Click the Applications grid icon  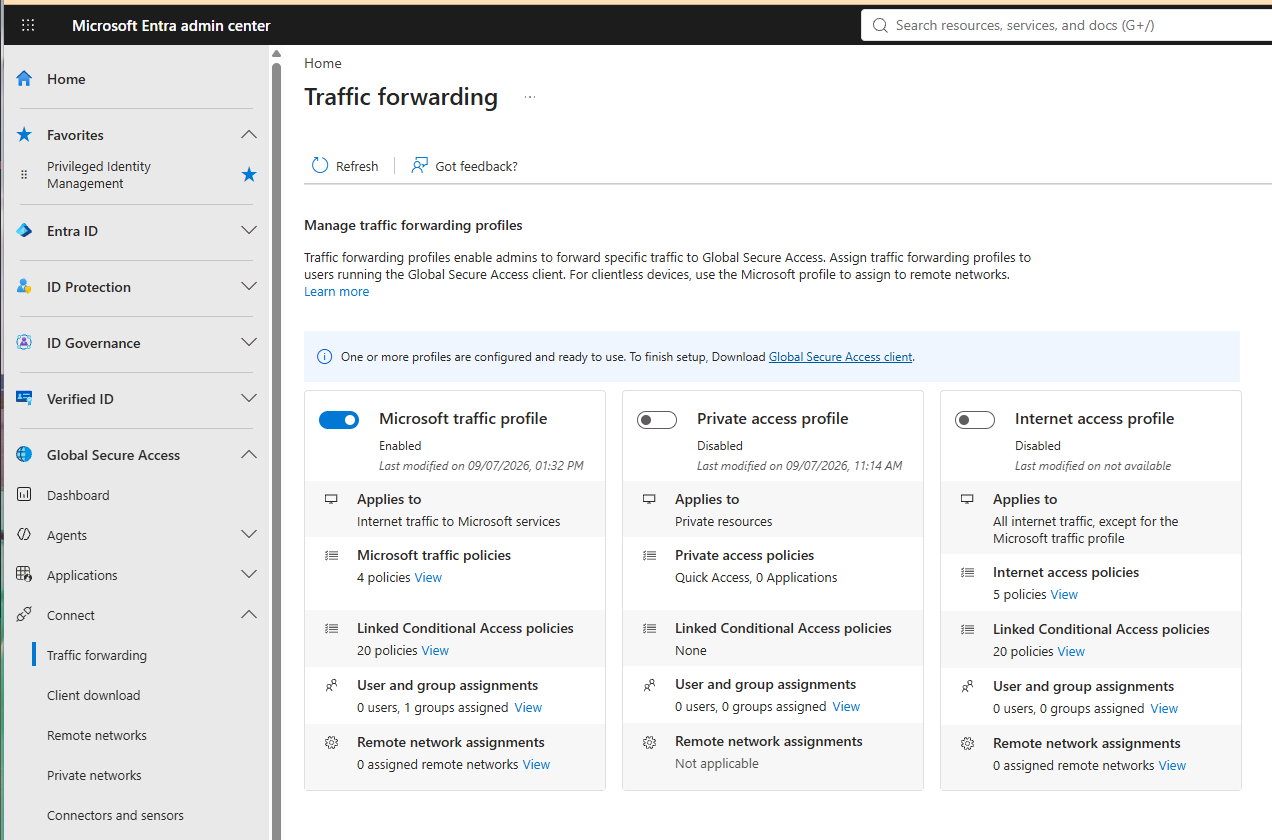24,575
